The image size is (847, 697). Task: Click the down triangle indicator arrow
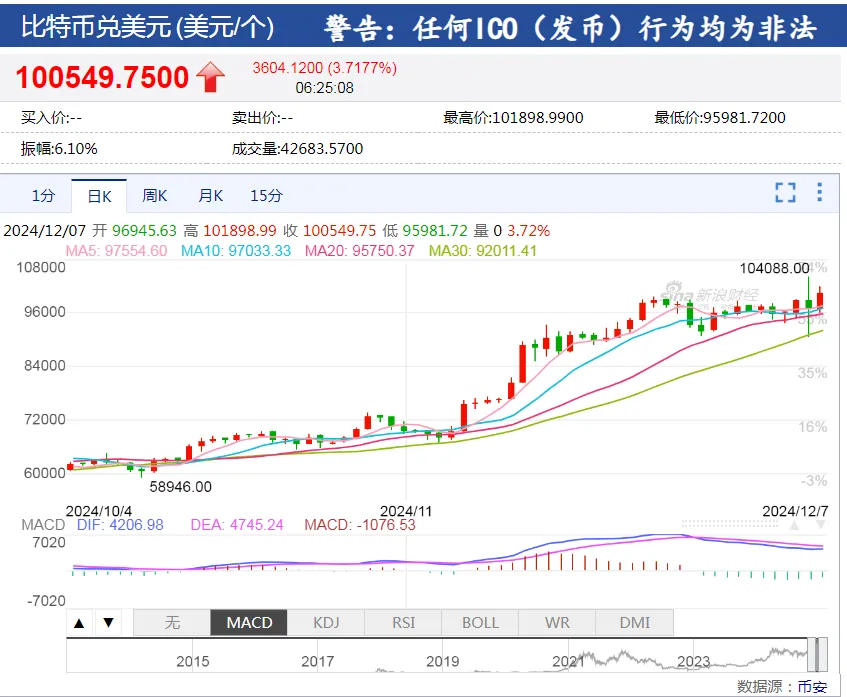tap(108, 622)
